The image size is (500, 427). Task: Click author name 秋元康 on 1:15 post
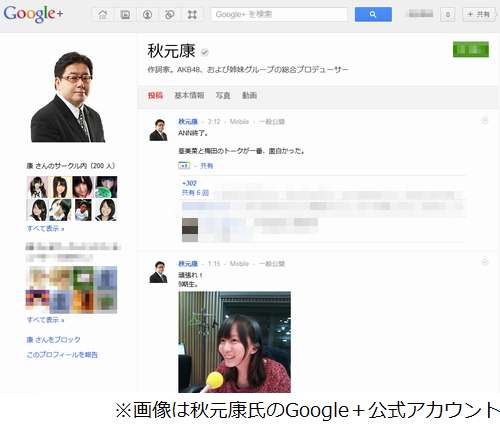(188, 264)
